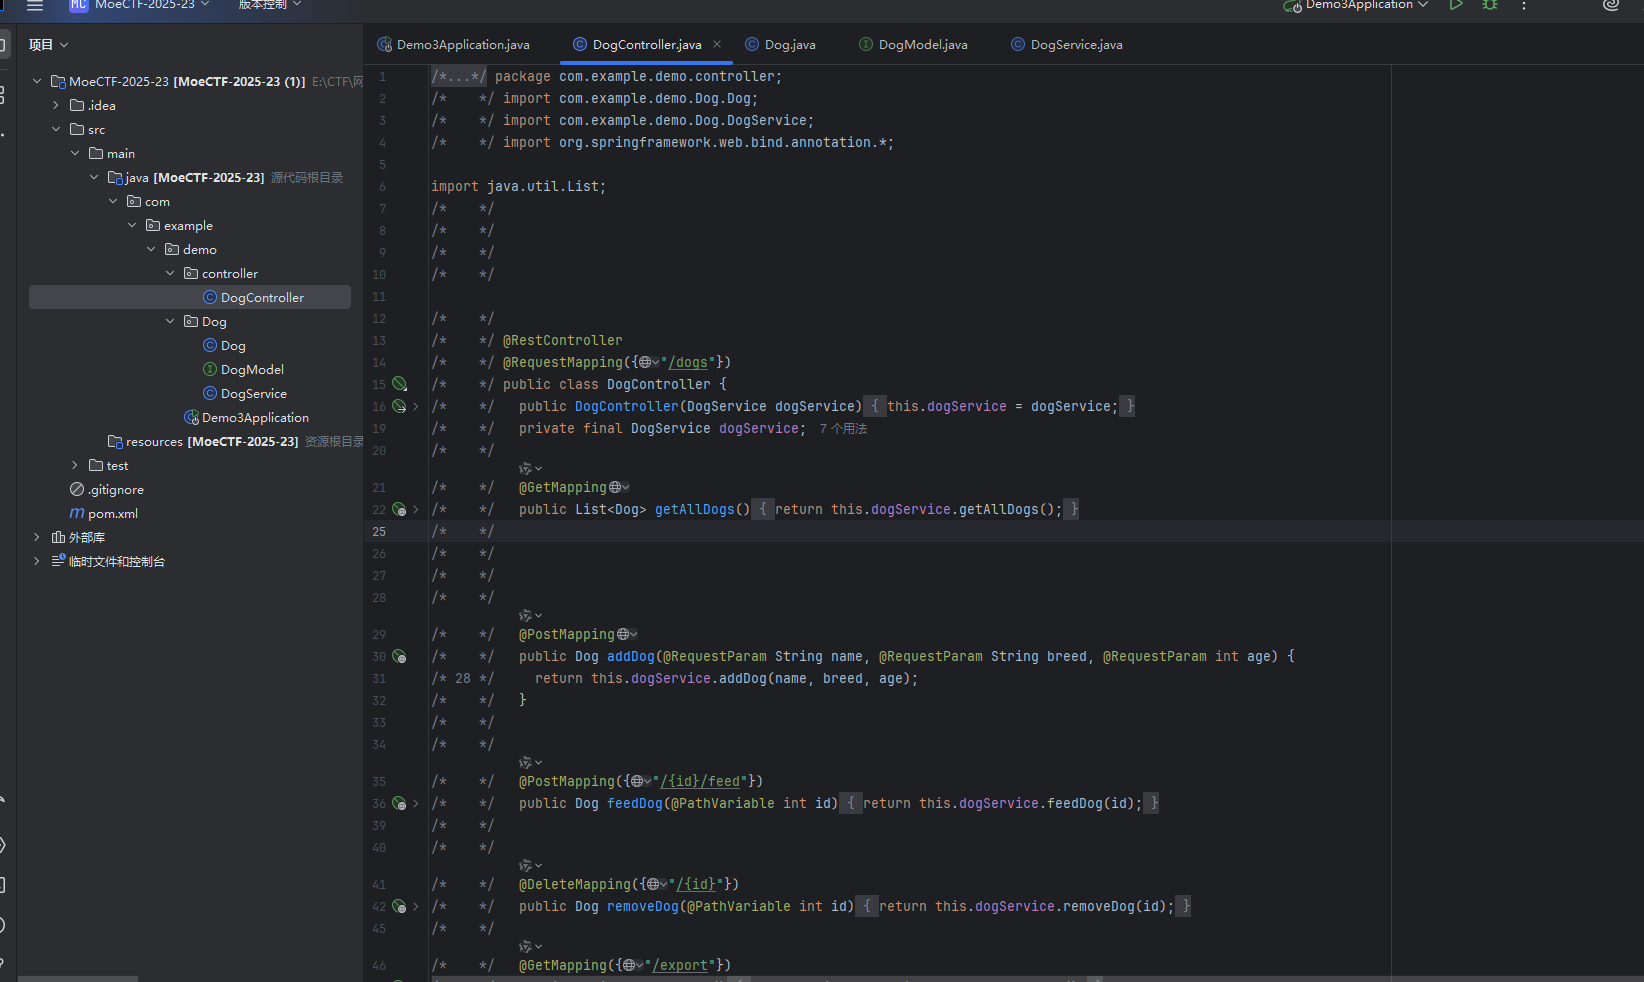Click endpoint gutter icon for addDog line

399,657
